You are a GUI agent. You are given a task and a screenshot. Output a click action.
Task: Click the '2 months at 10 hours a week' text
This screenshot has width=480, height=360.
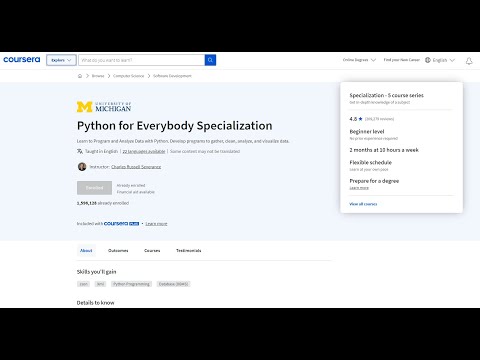(x=384, y=150)
